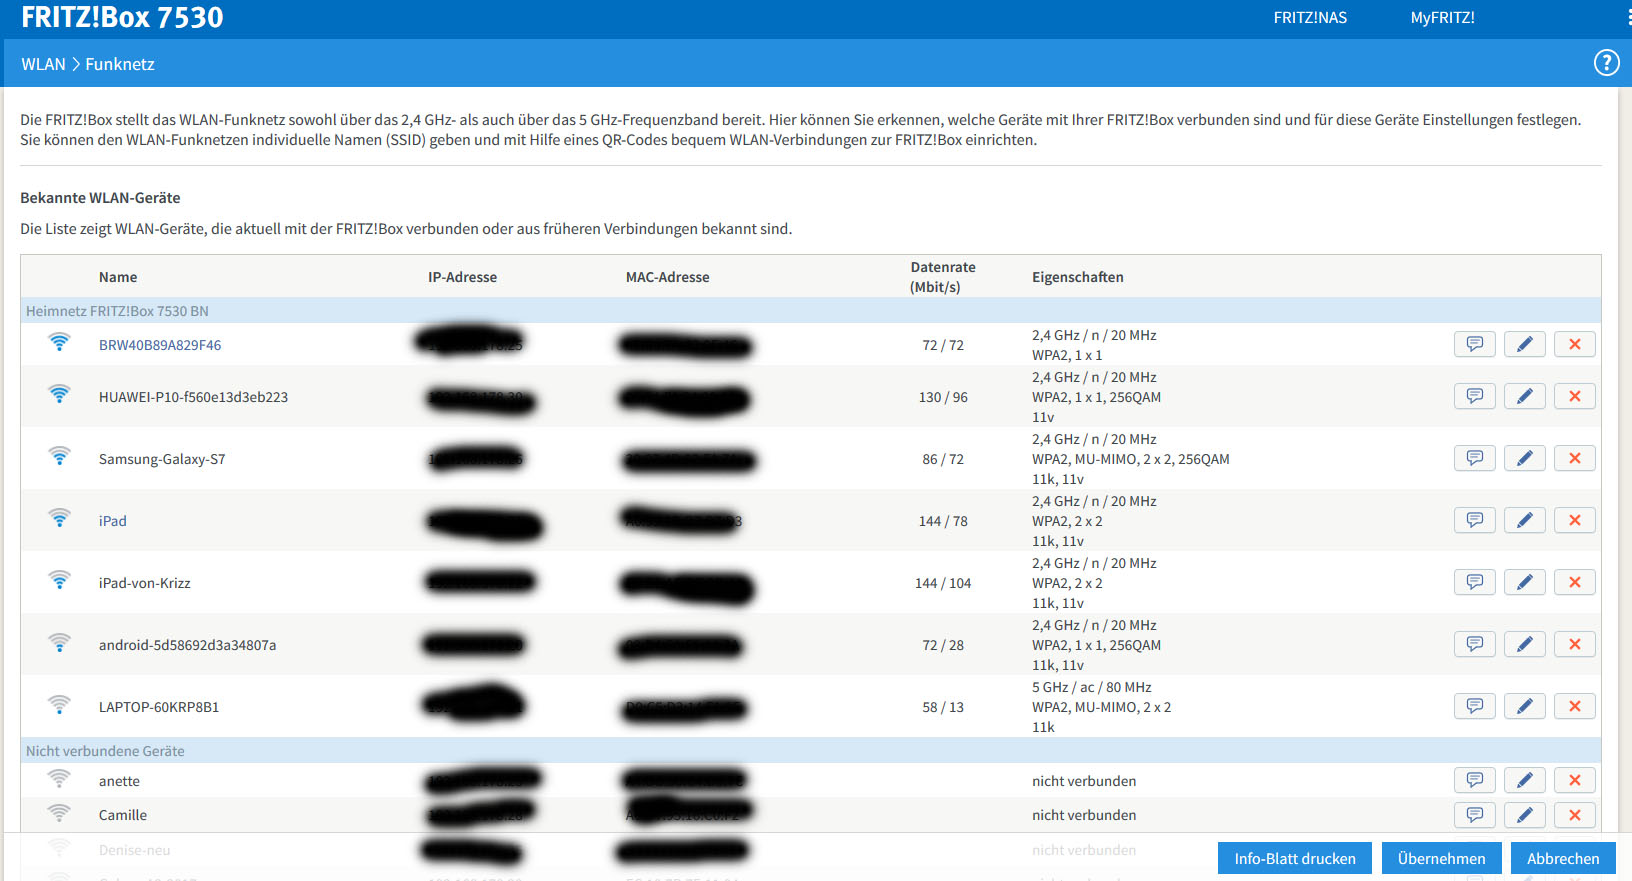The image size is (1632, 881).
Task: Open comment for iPad row
Action: coord(1475,520)
